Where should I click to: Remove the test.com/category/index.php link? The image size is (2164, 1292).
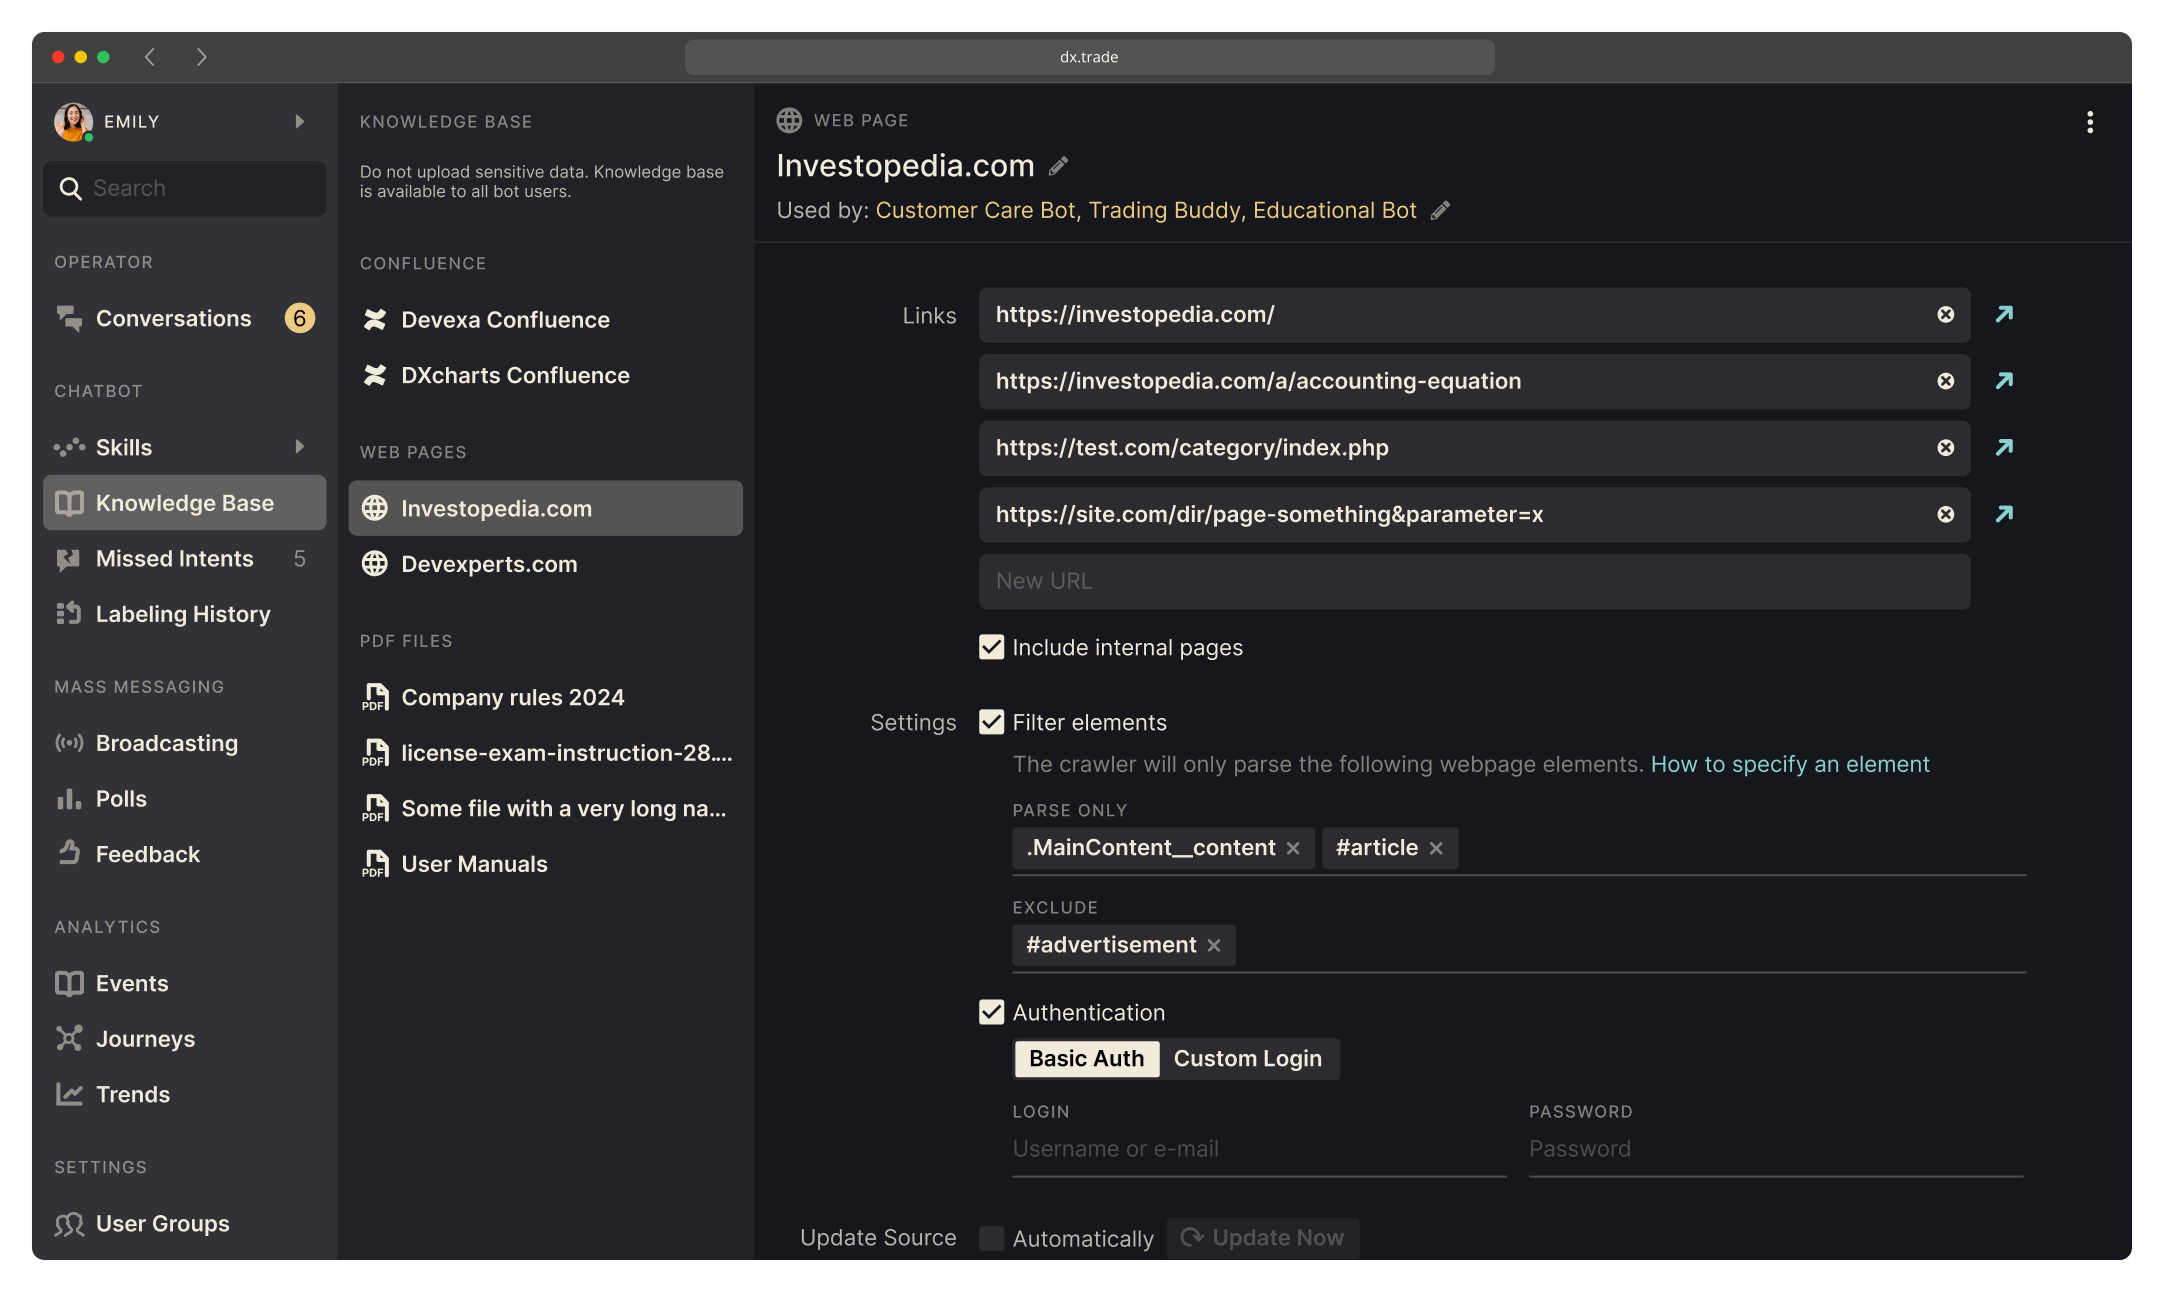pyautogui.click(x=1945, y=448)
